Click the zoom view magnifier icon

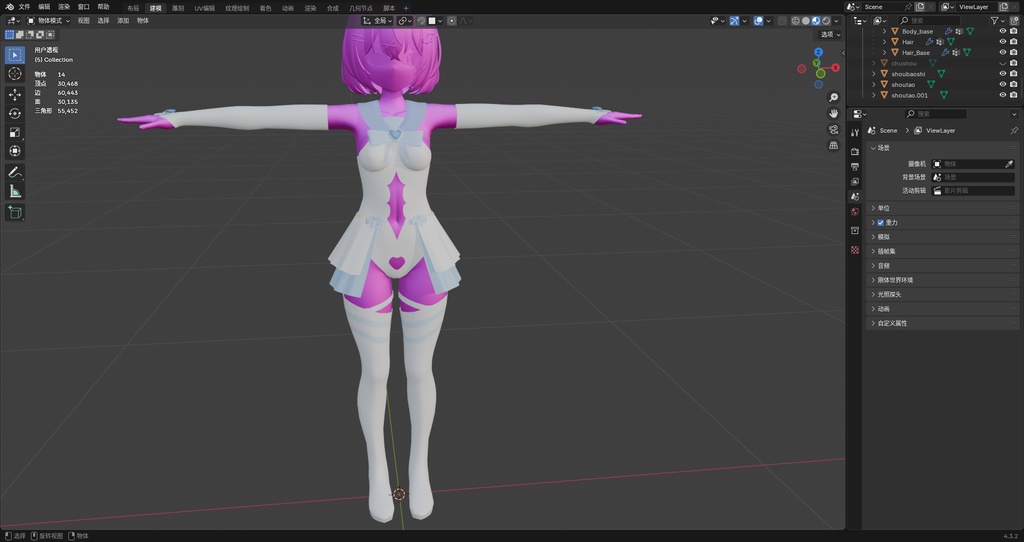coord(833,97)
